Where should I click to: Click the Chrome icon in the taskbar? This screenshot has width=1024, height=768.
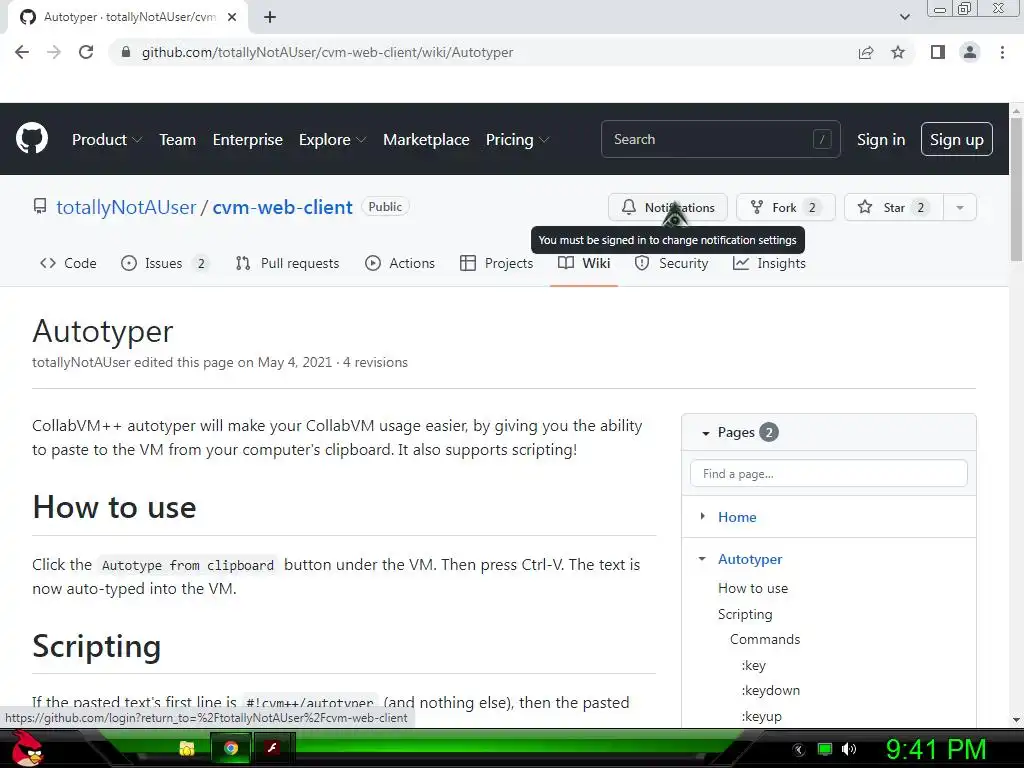click(231, 748)
